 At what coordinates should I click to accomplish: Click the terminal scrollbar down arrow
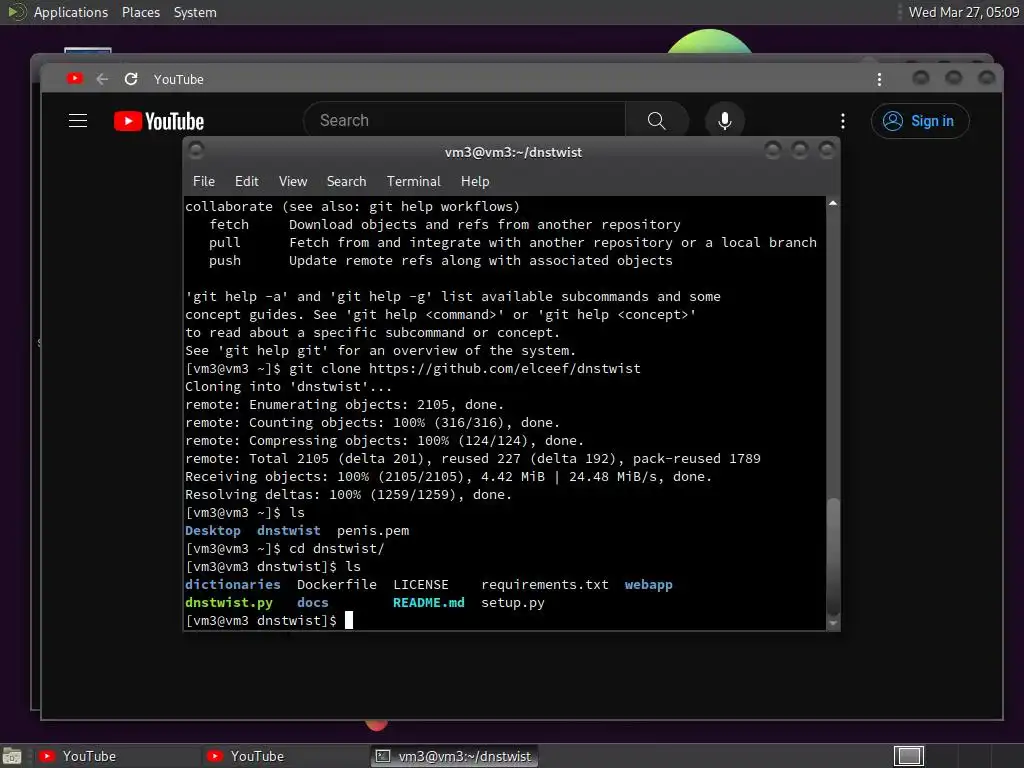[833, 624]
